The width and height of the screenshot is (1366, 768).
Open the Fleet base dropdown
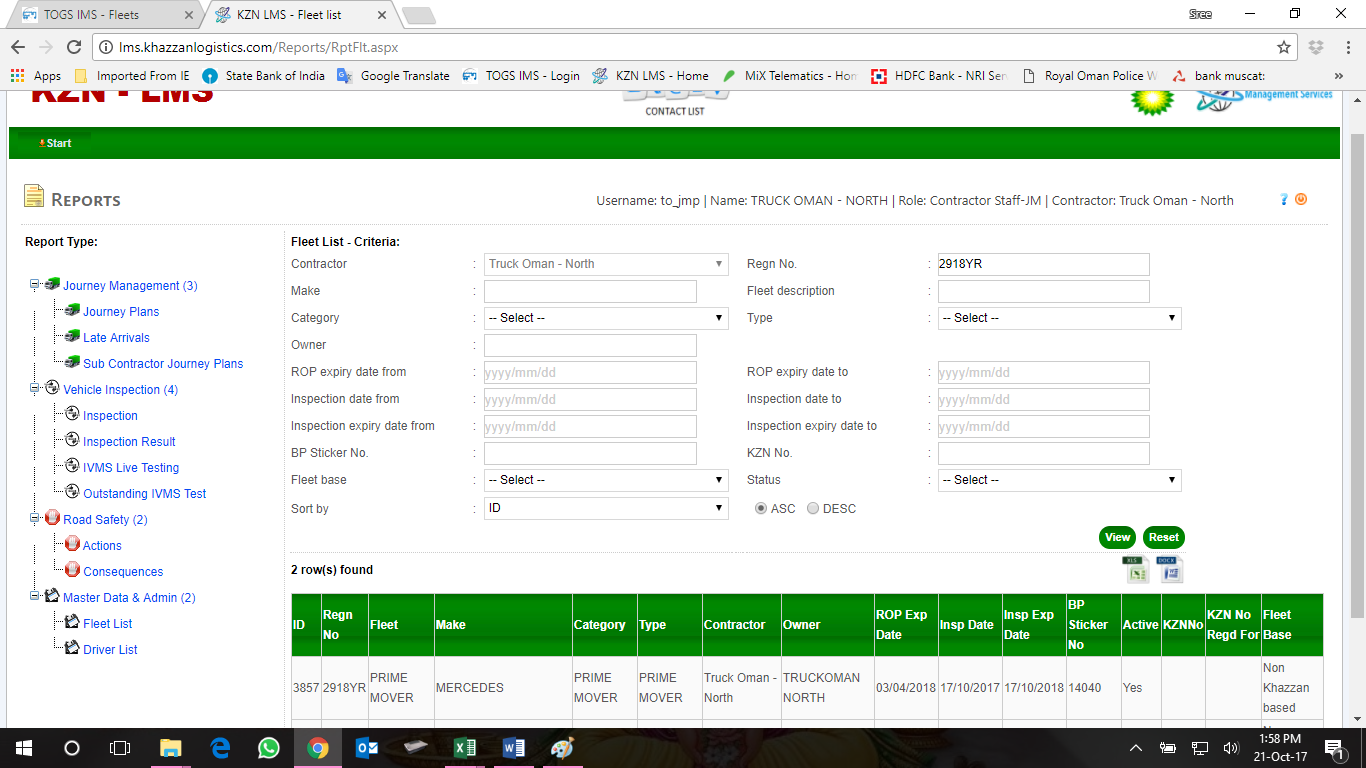[606, 480]
